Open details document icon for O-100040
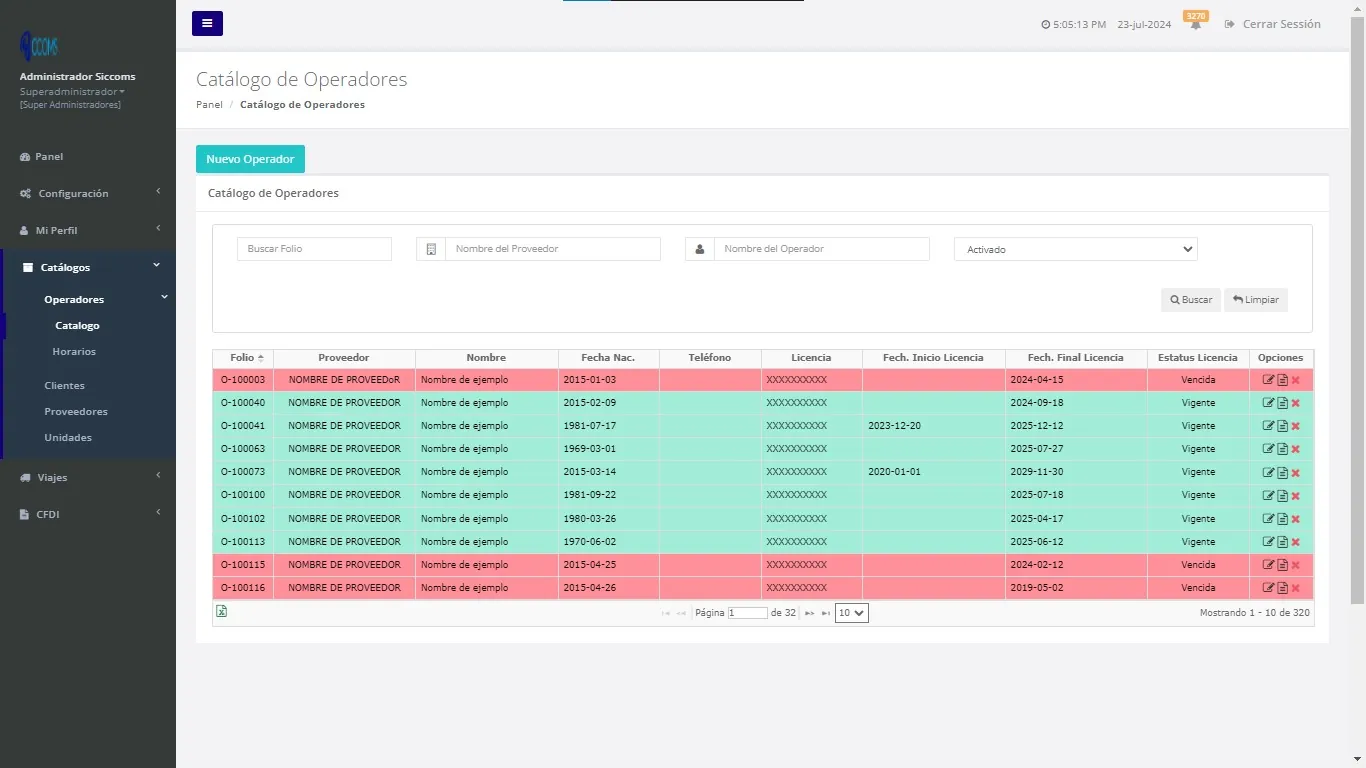 click(x=1282, y=402)
